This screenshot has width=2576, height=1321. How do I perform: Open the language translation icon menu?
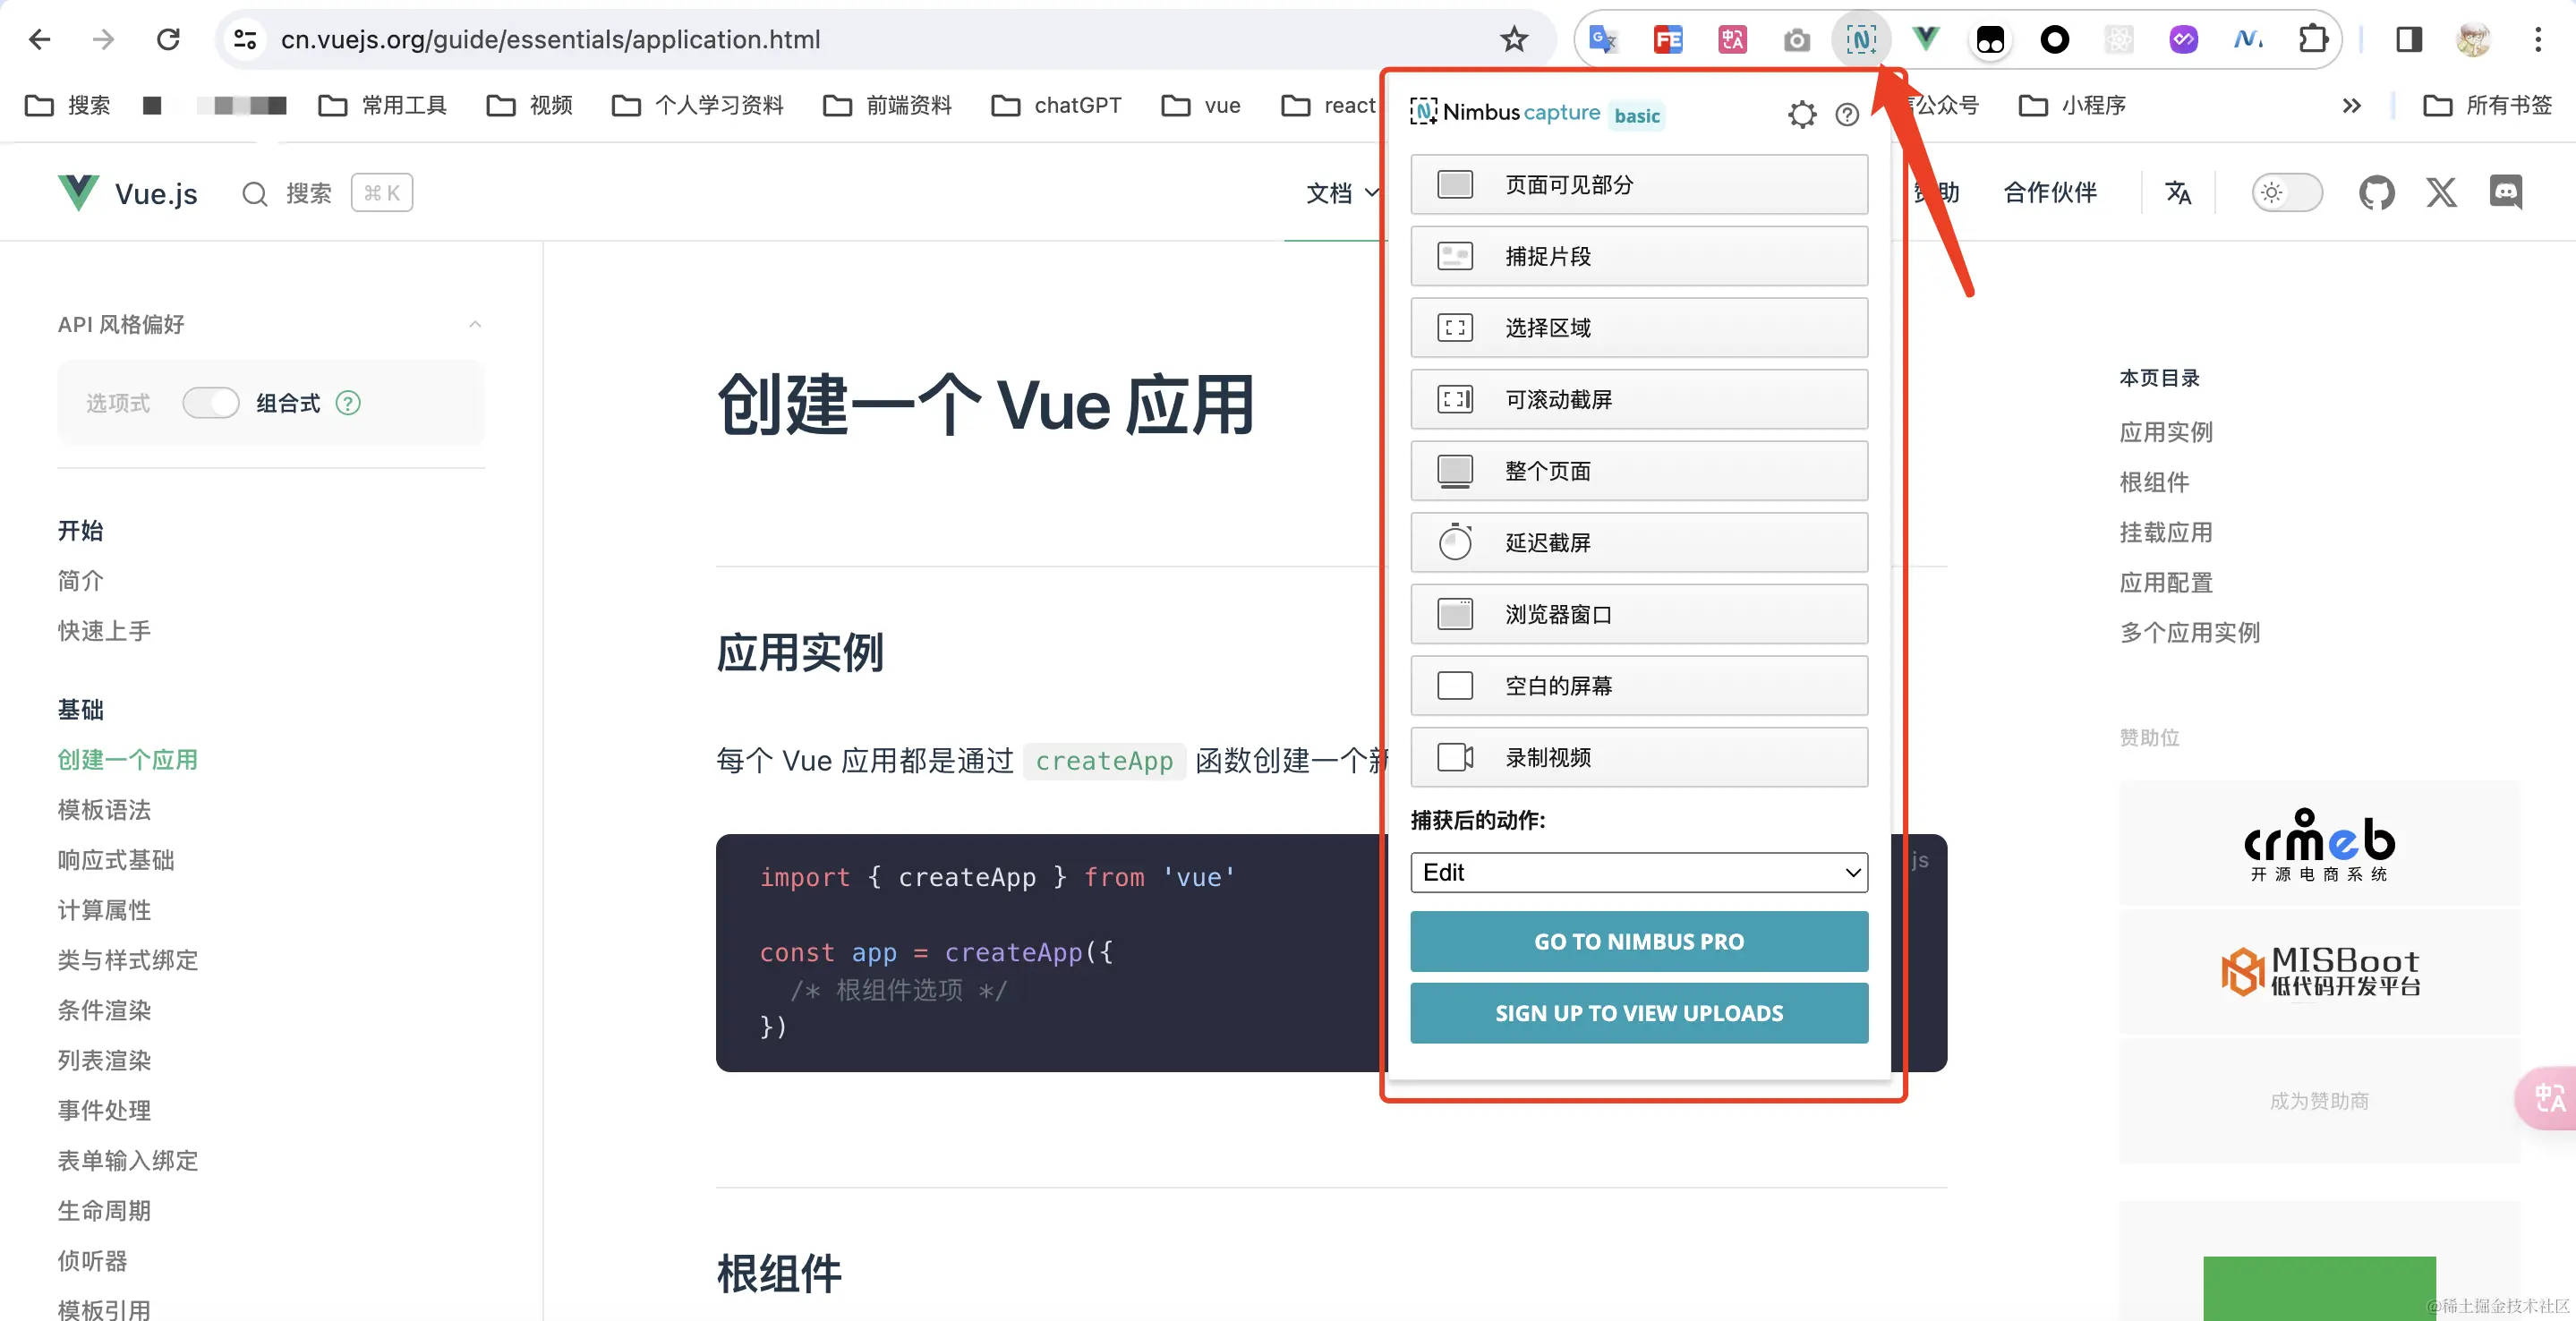pos(2178,192)
